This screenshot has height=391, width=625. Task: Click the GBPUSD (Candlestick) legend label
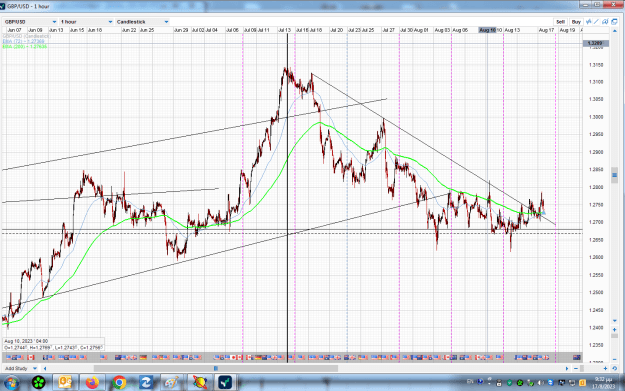click(x=27, y=36)
